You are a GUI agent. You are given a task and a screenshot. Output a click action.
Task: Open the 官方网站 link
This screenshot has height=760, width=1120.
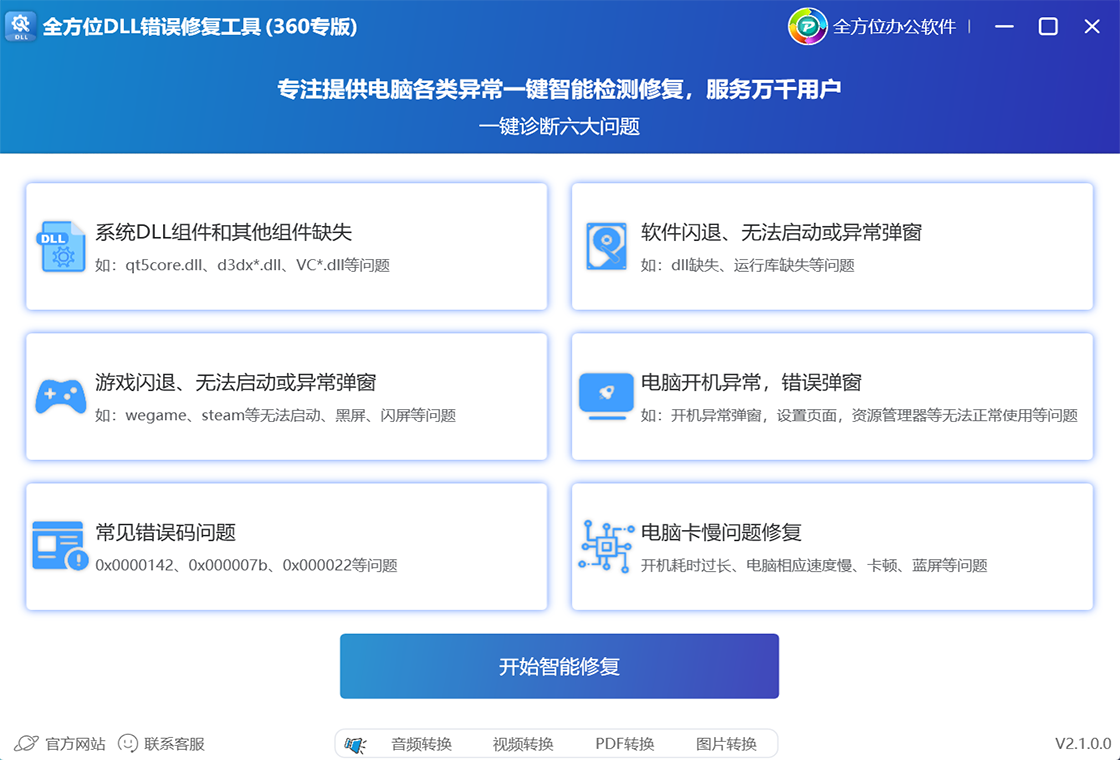coord(75,744)
